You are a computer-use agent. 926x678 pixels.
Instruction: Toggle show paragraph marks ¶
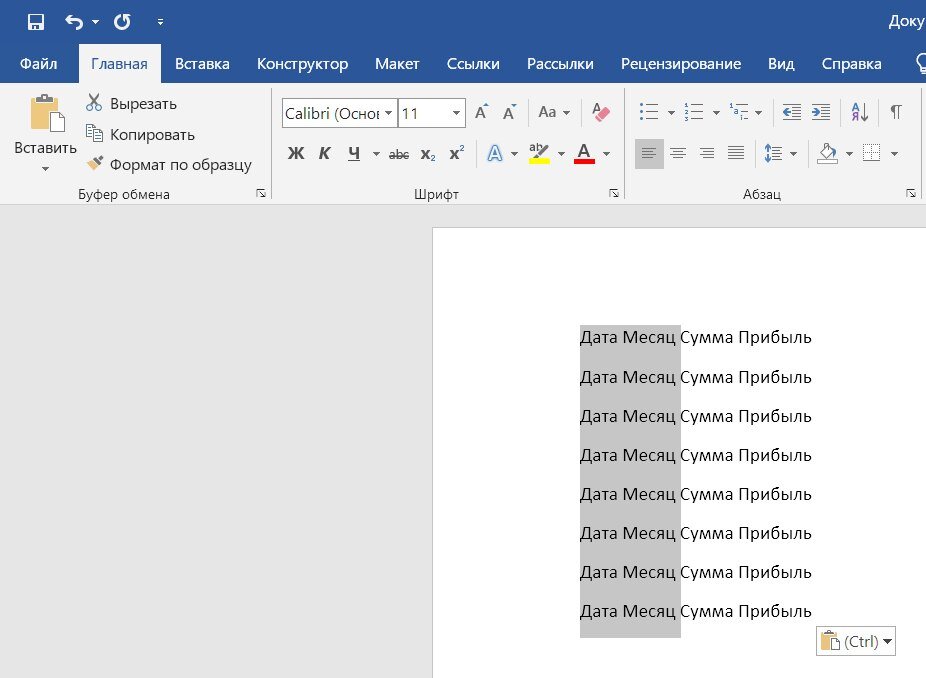point(896,112)
